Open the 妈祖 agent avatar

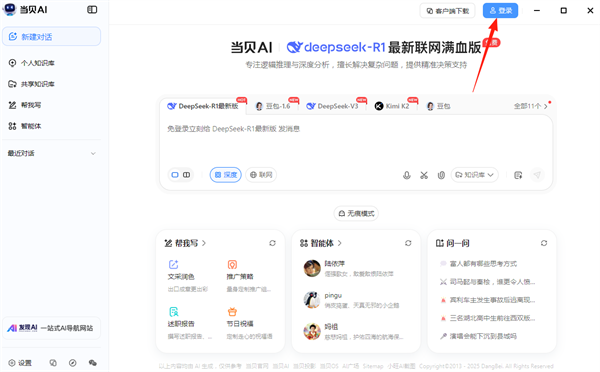[x=312, y=331]
